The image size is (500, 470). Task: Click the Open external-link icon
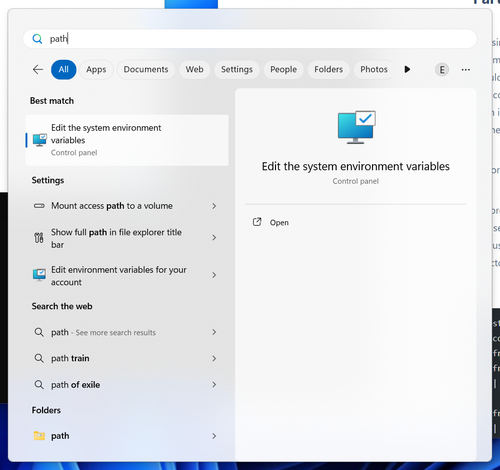[257, 222]
